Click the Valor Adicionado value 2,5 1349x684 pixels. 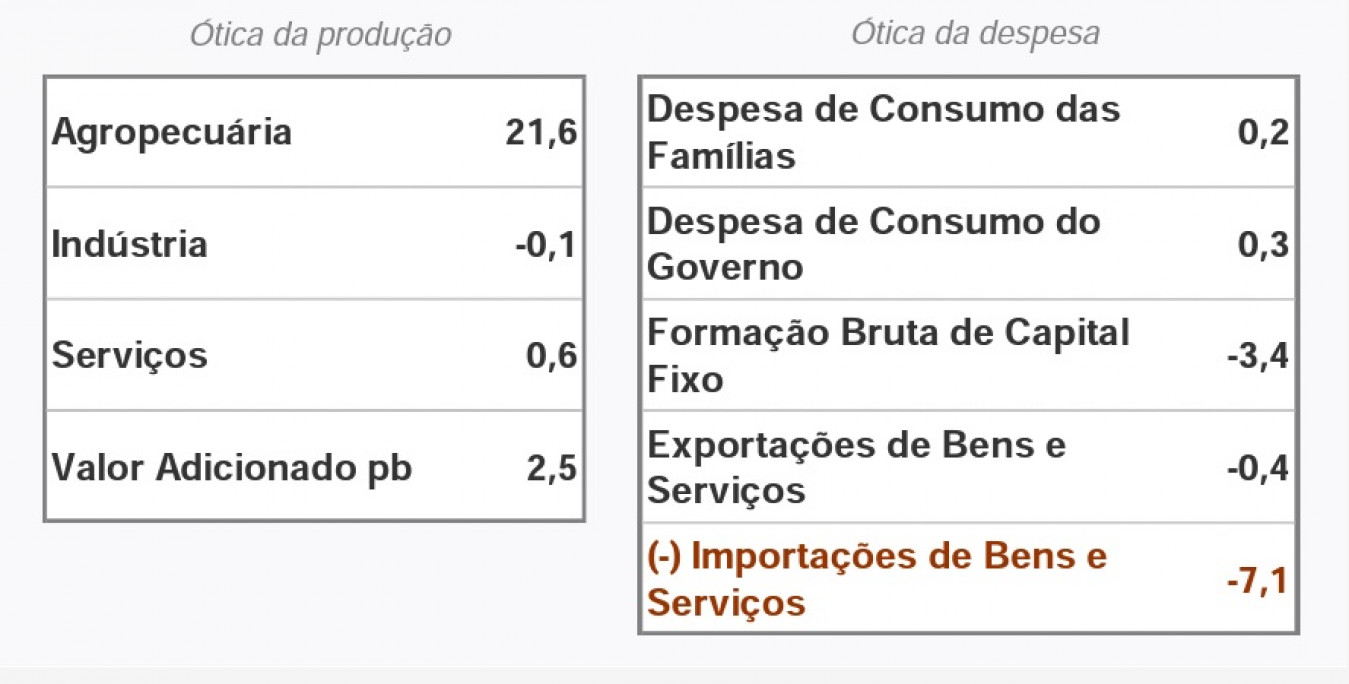552,467
